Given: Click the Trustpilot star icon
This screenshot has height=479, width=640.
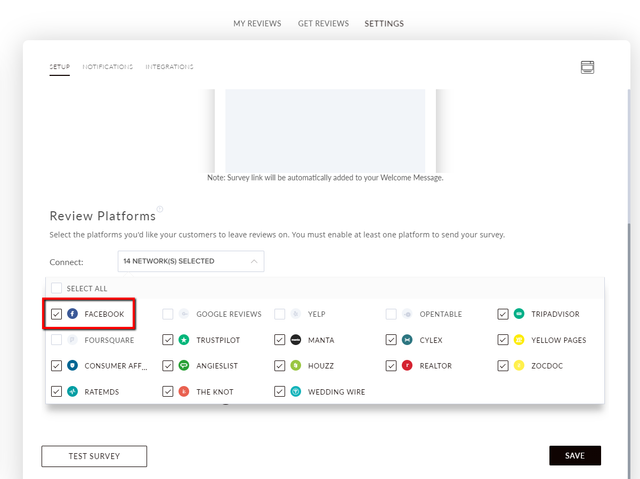Looking at the screenshot, I should [x=184, y=339].
